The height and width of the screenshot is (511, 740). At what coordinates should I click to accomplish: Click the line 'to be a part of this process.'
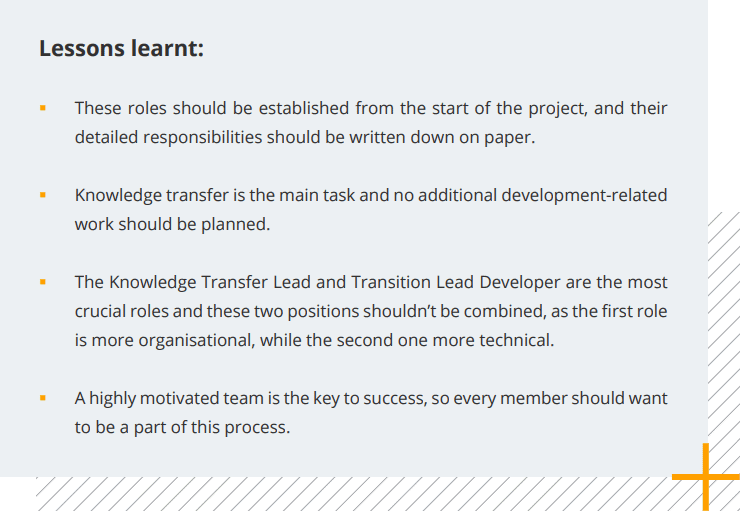(x=181, y=427)
